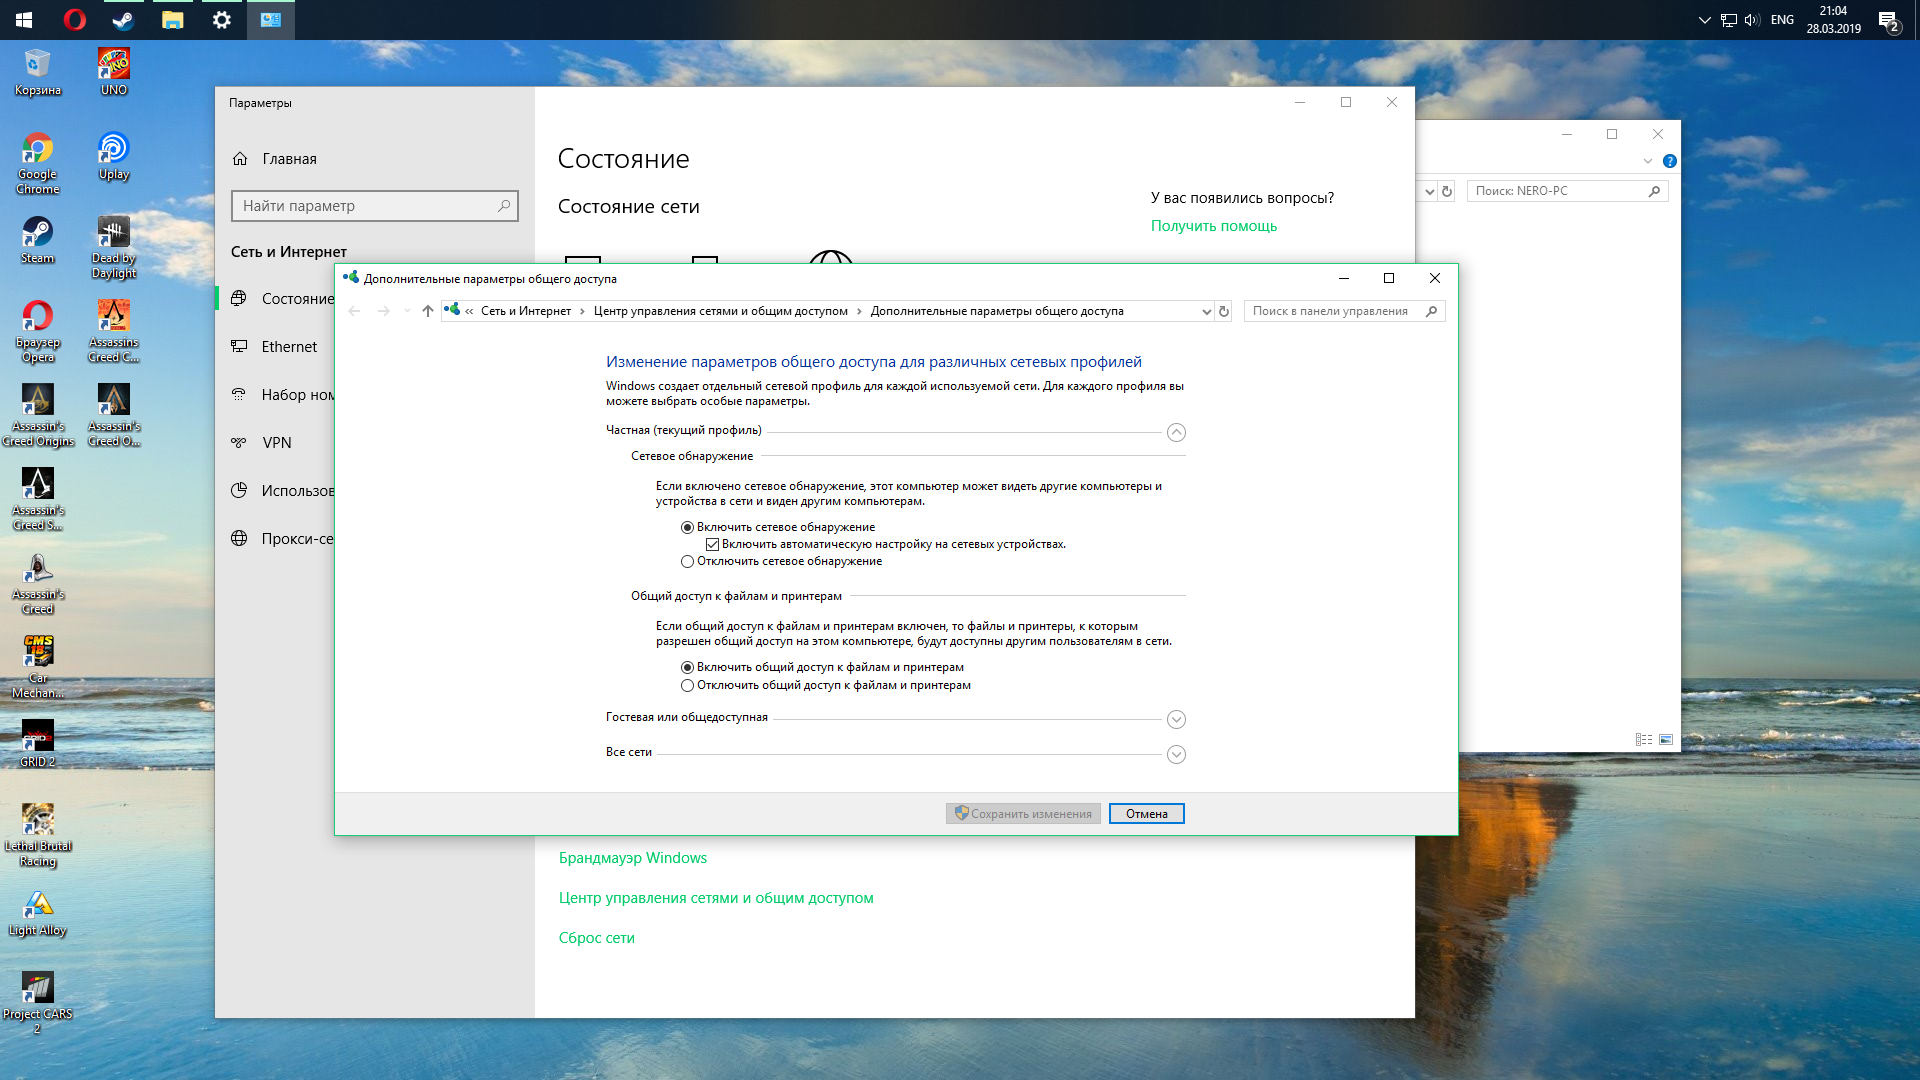Select 'Отключить сетевое обнаружение' radio button
This screenshot has height=1080, width=1920.
point(687,562)
